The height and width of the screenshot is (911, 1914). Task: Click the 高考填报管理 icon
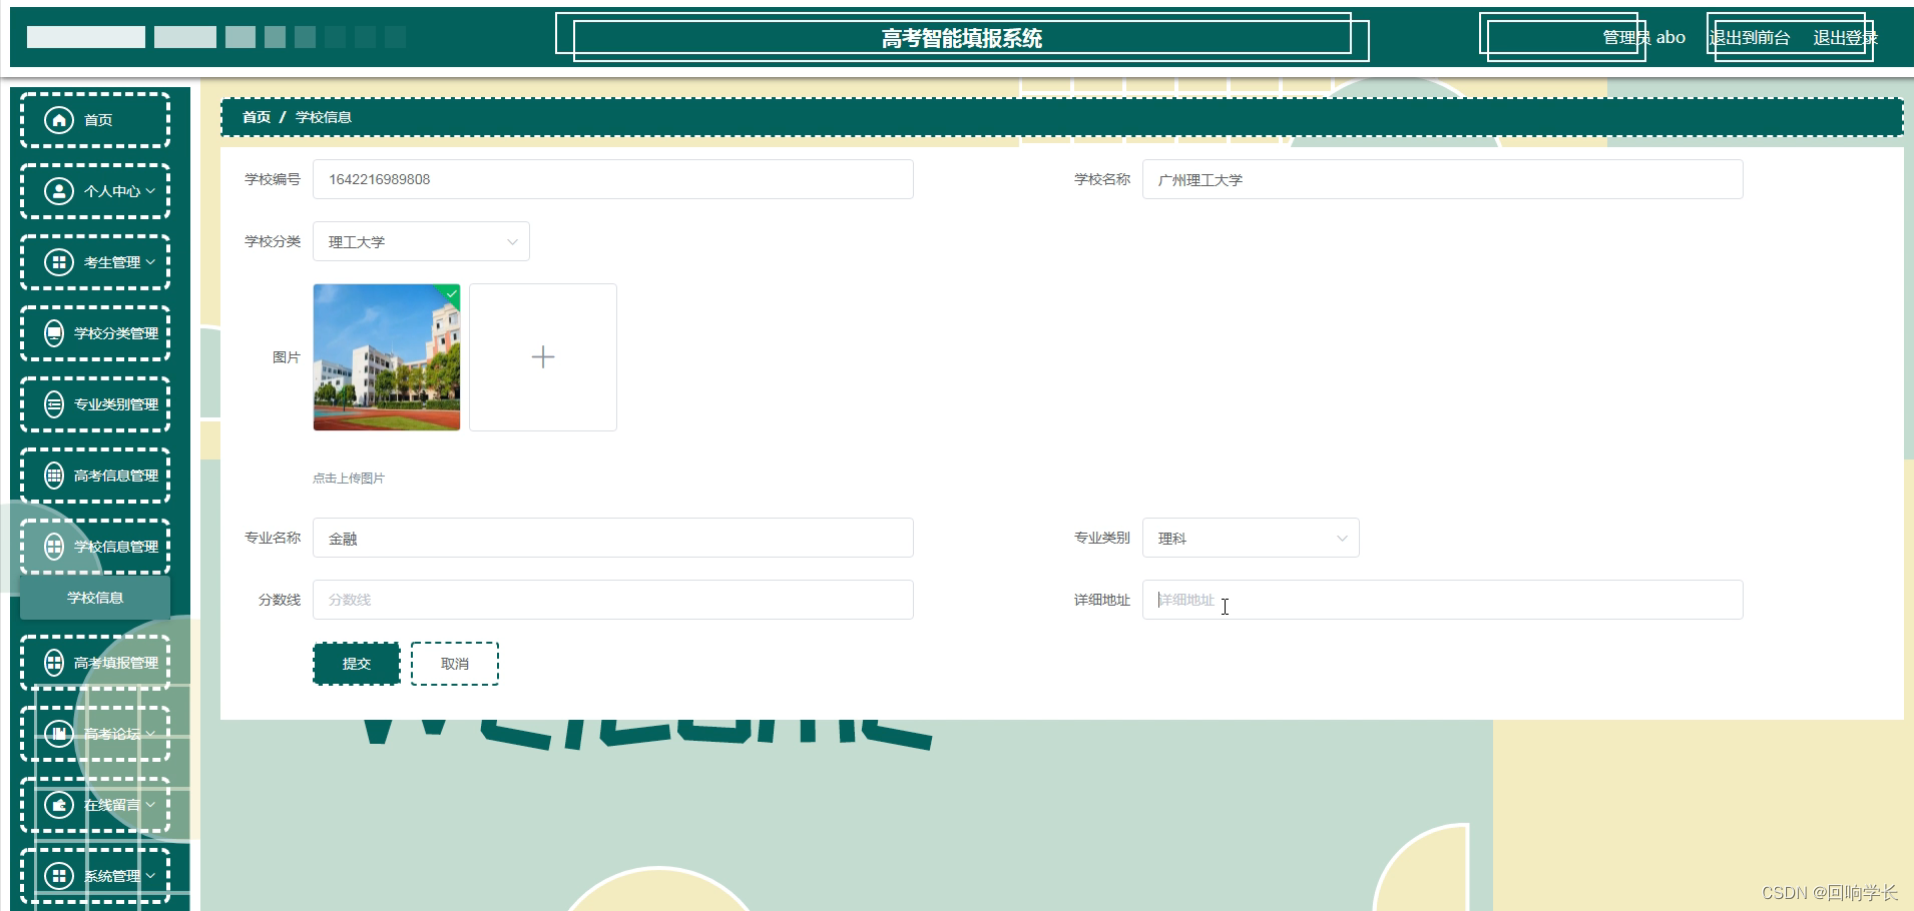(x=53, y=662)
